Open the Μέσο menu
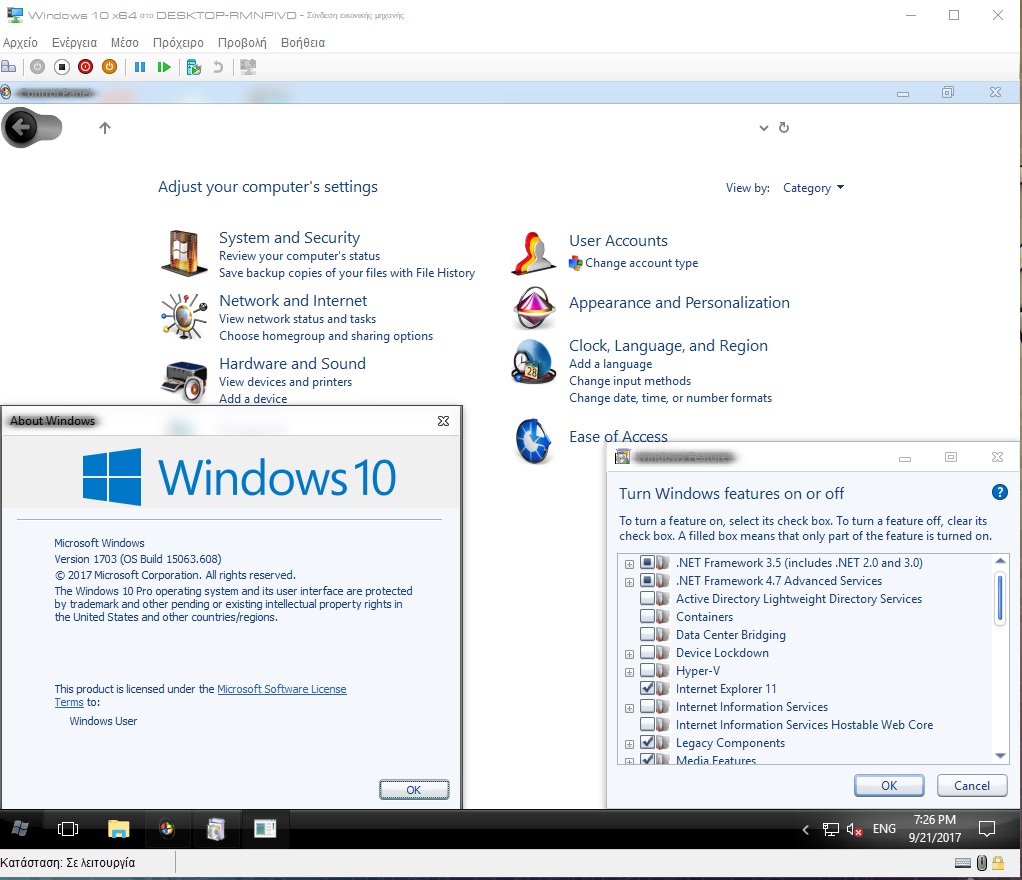Viewport: 1022px width, 880px height. point(124,42)
